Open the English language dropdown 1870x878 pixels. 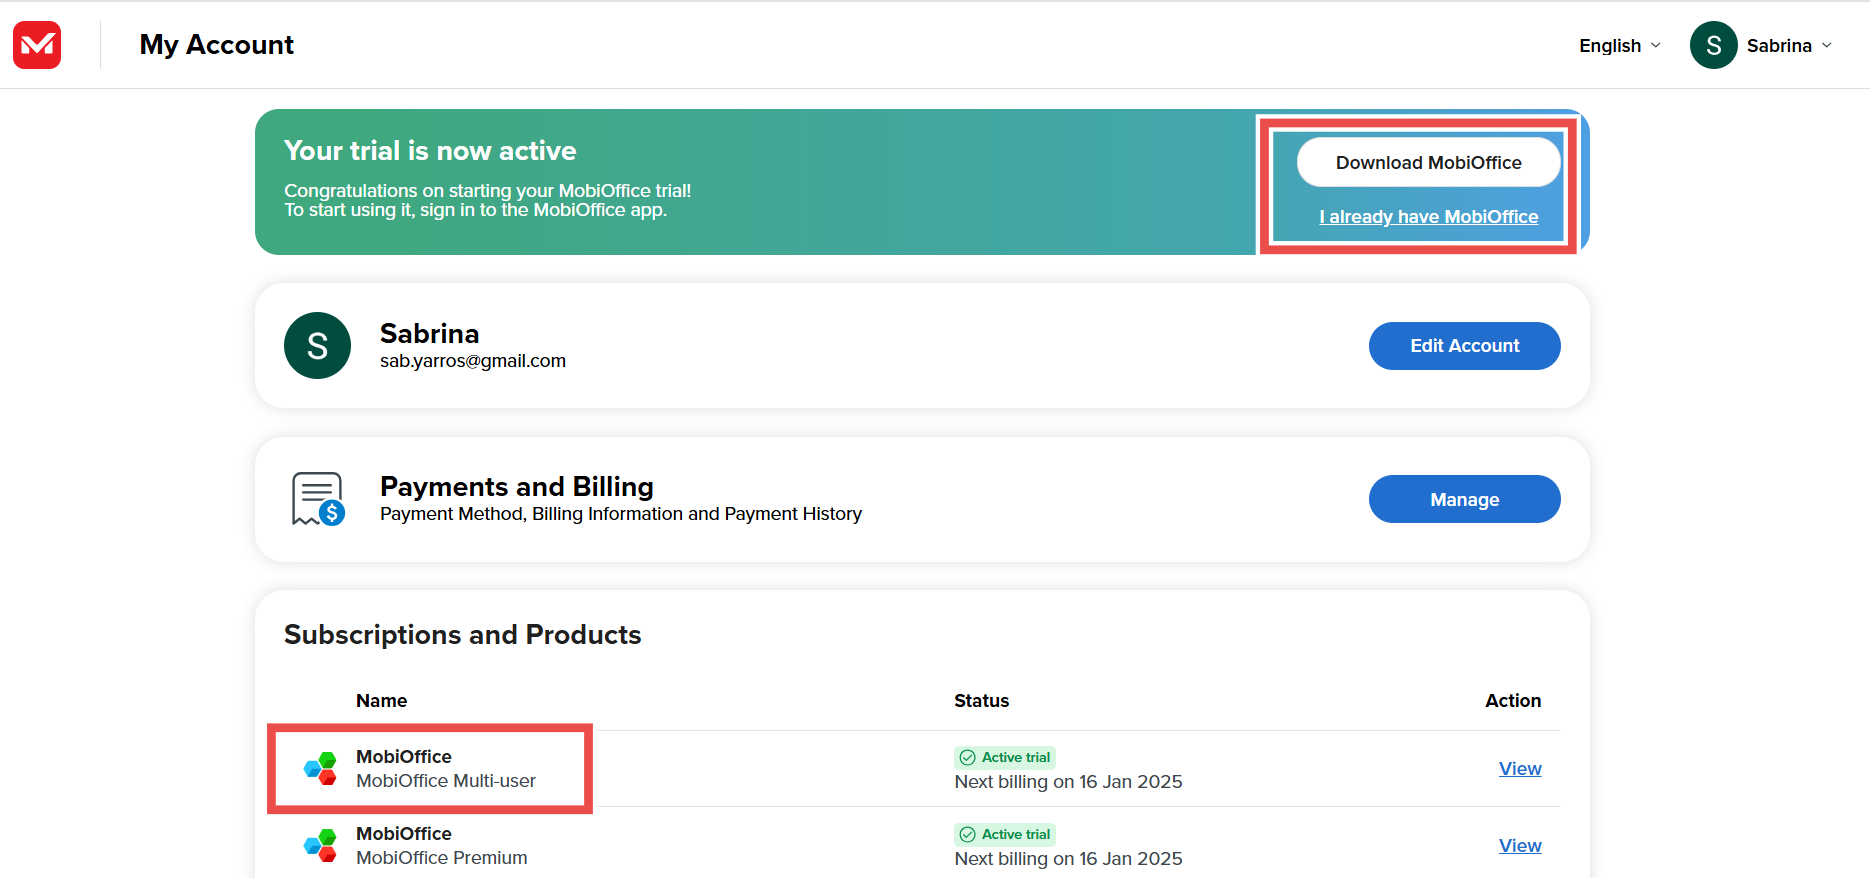click(1610, 46)
